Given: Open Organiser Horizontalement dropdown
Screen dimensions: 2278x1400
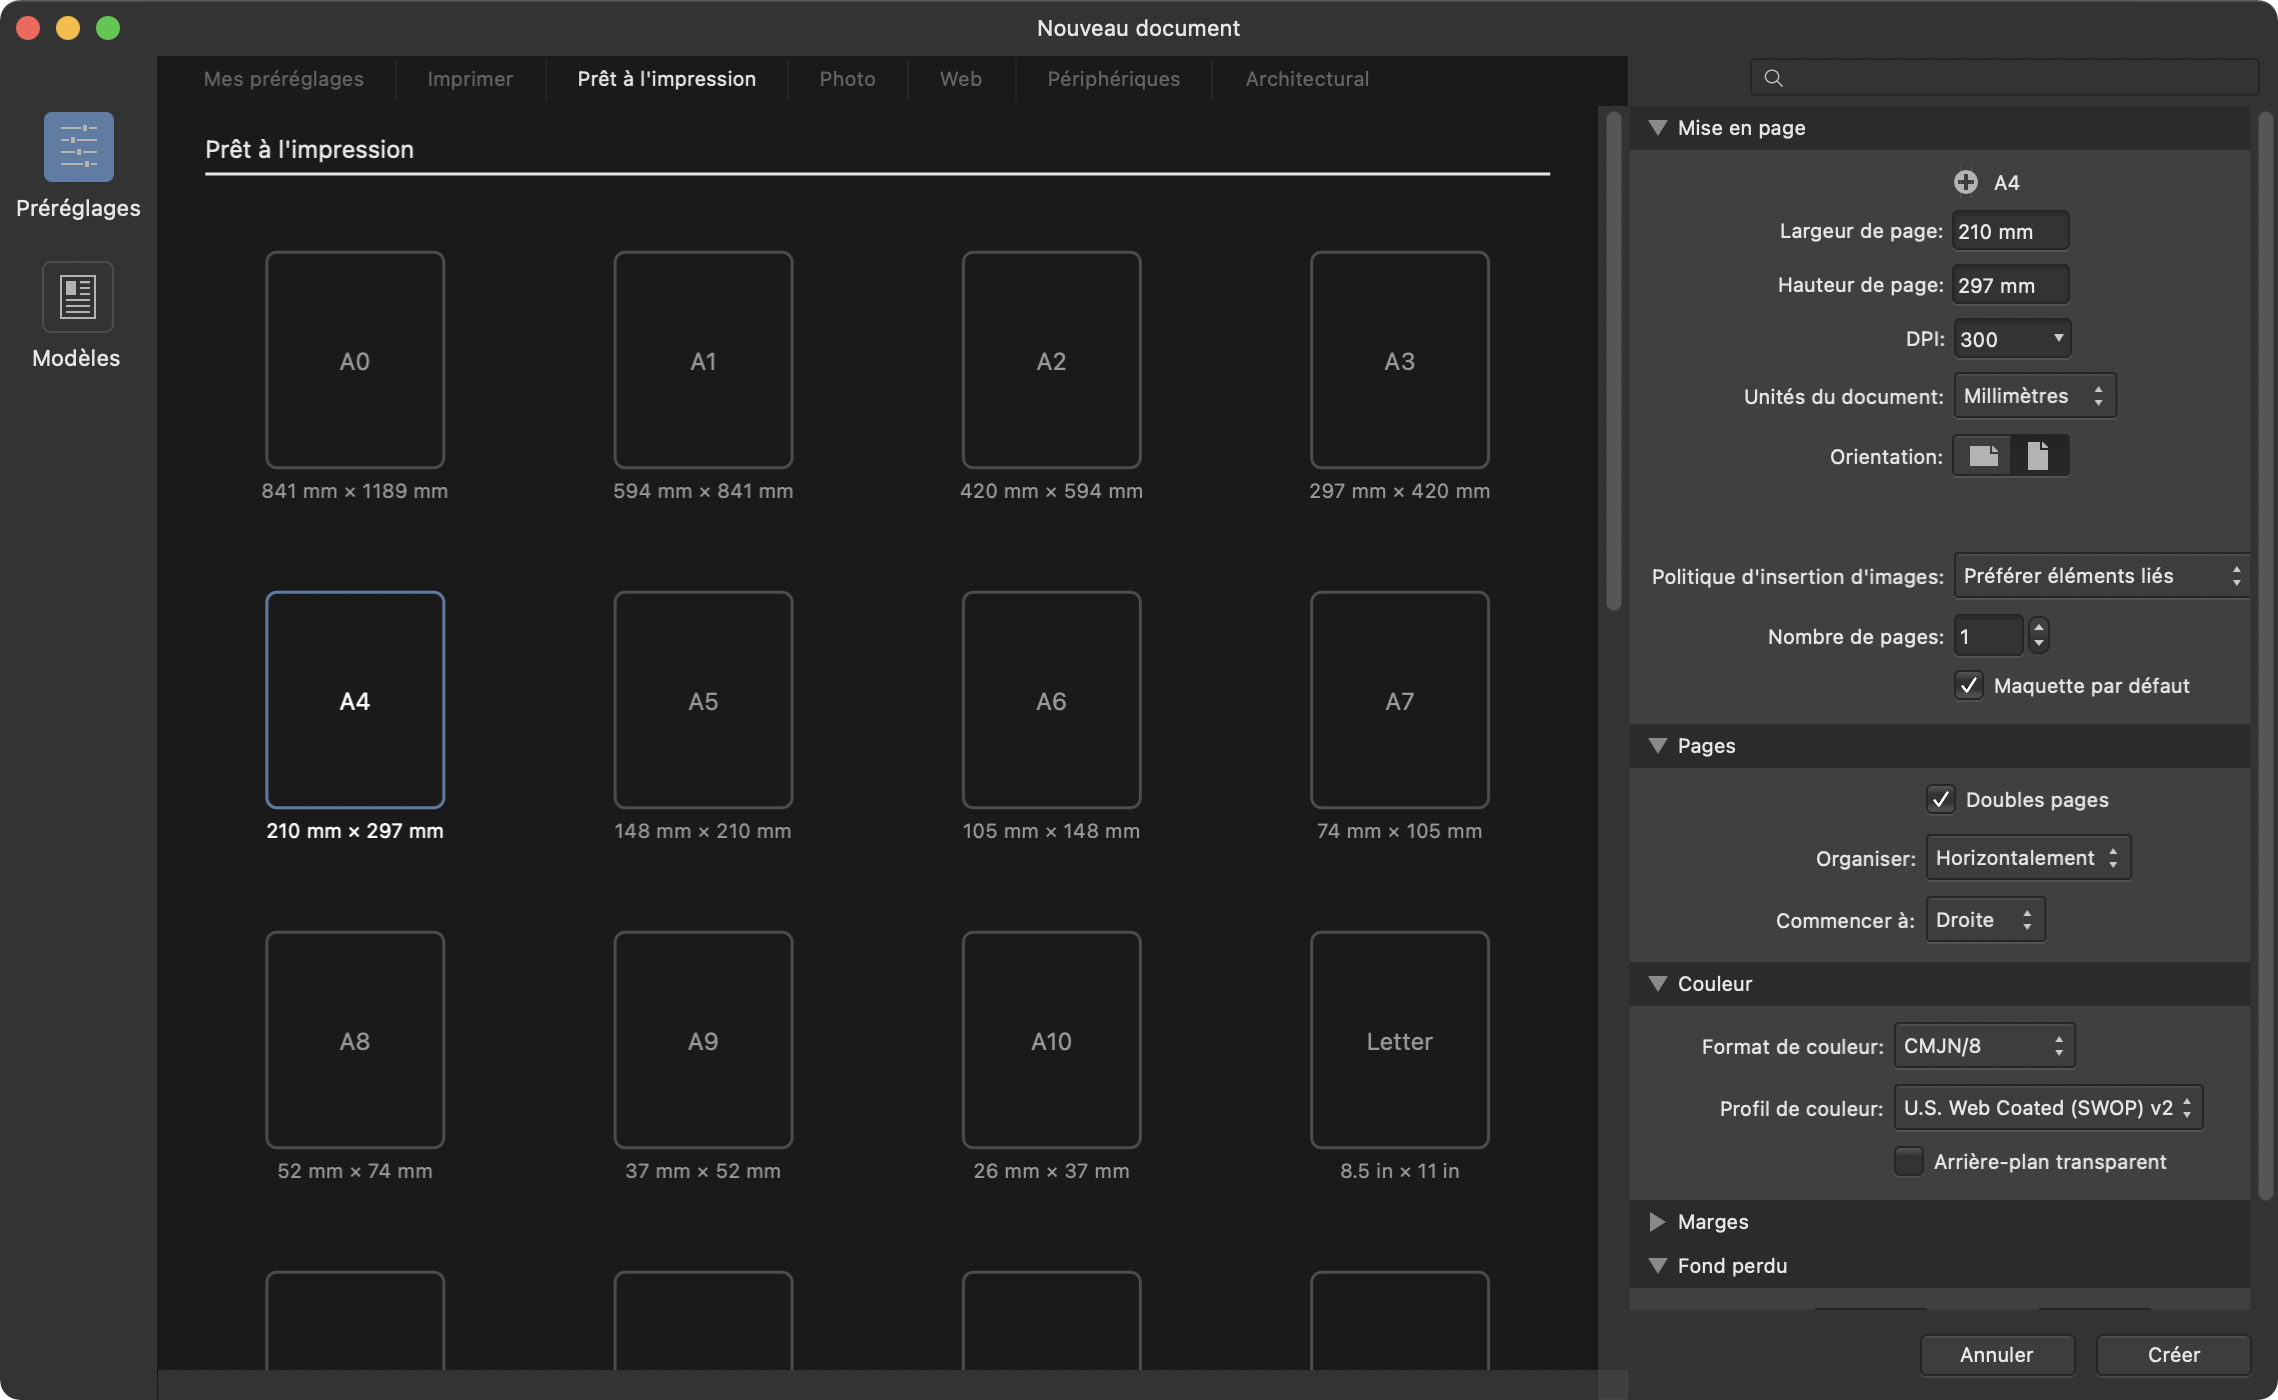Looking at the screenshot, I should pos(2028,858).
